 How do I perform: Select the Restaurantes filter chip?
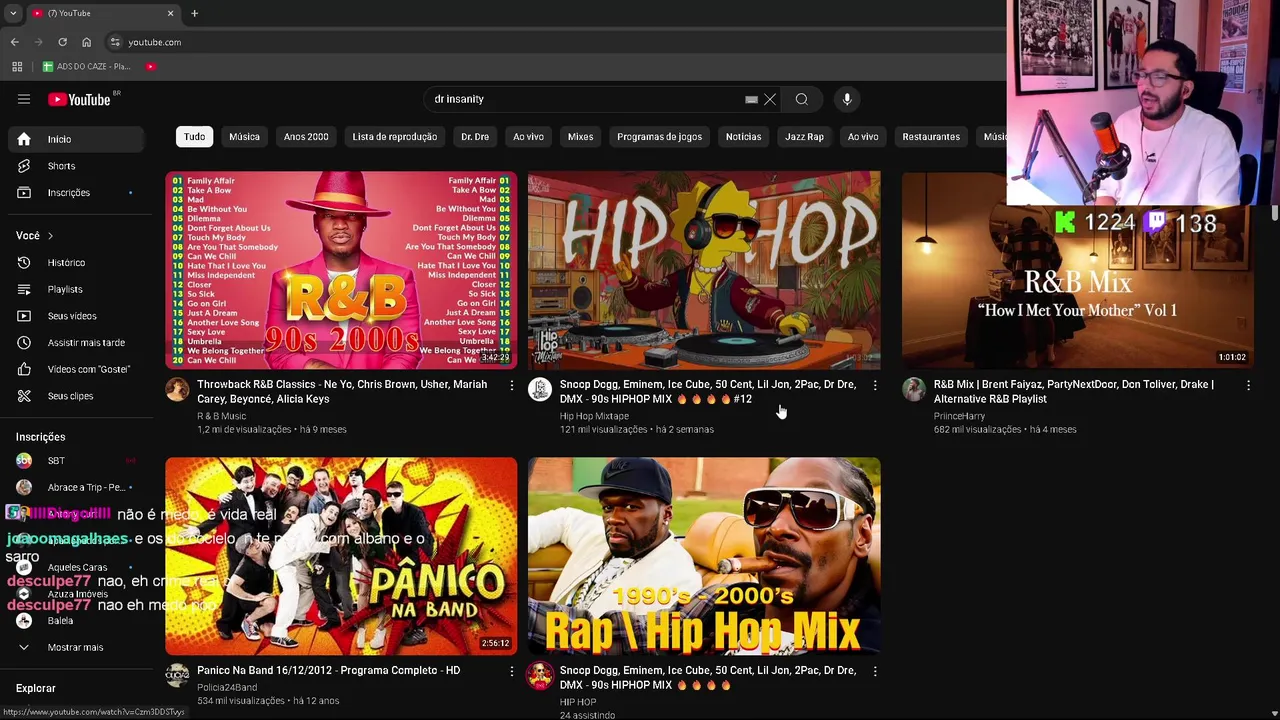(x=931, y=137)
